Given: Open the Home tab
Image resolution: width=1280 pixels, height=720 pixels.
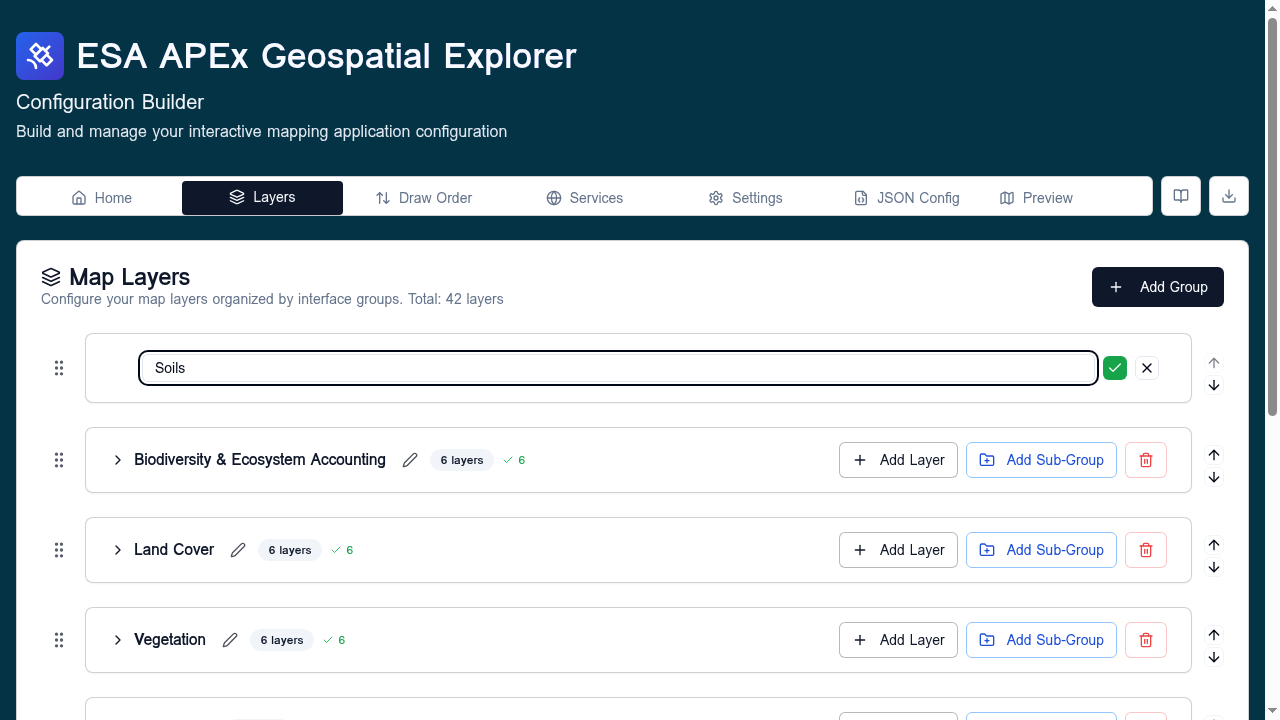Looking at the screenshot, I should (101, 198).
